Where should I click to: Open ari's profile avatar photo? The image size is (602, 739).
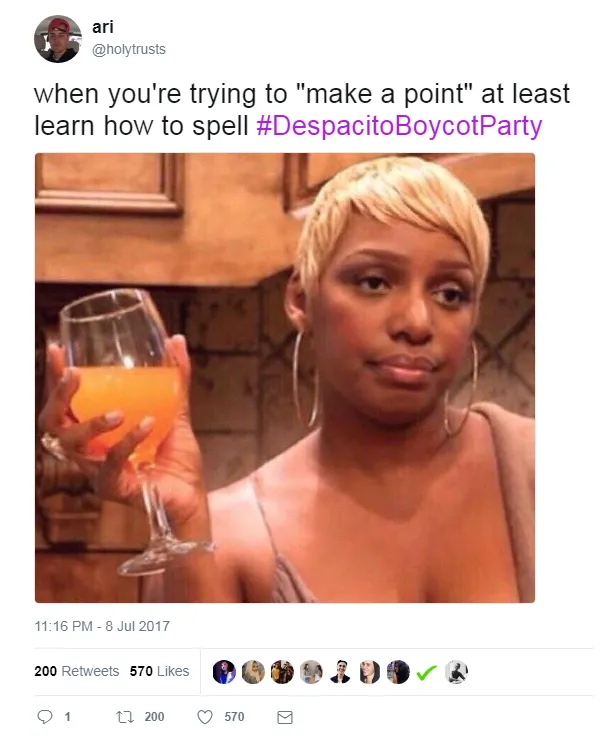coord(58,39)
